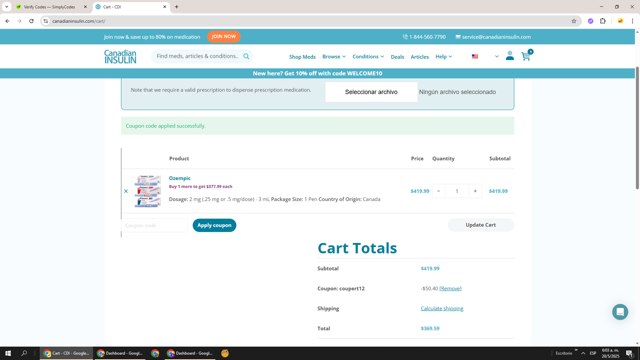Click the site search input field
640x360 pixels.
[x=198, y=56]
